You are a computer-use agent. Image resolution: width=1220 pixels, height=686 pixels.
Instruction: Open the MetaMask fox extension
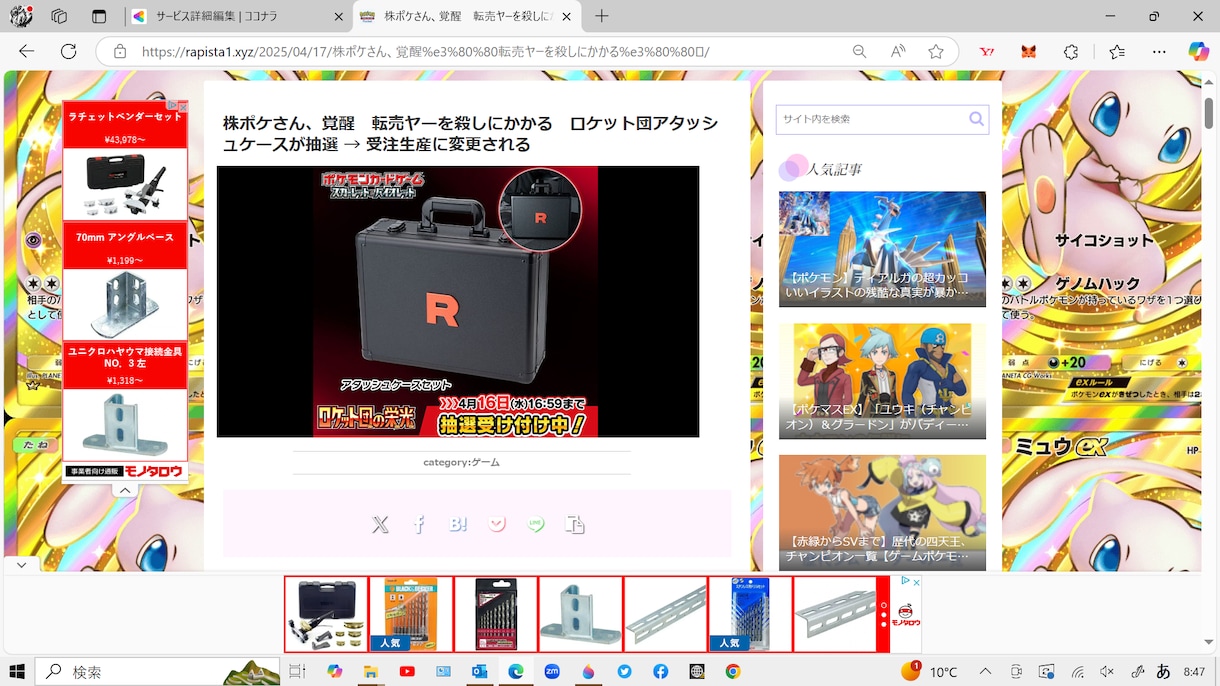1028,51
